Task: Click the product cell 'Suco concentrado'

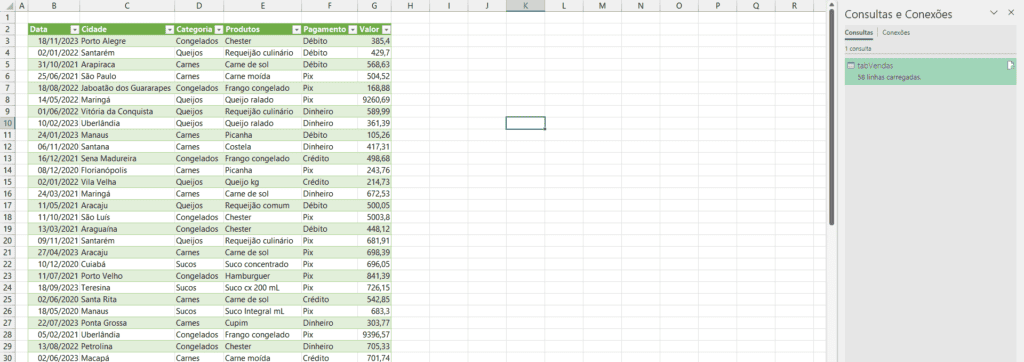Action: 263,264
